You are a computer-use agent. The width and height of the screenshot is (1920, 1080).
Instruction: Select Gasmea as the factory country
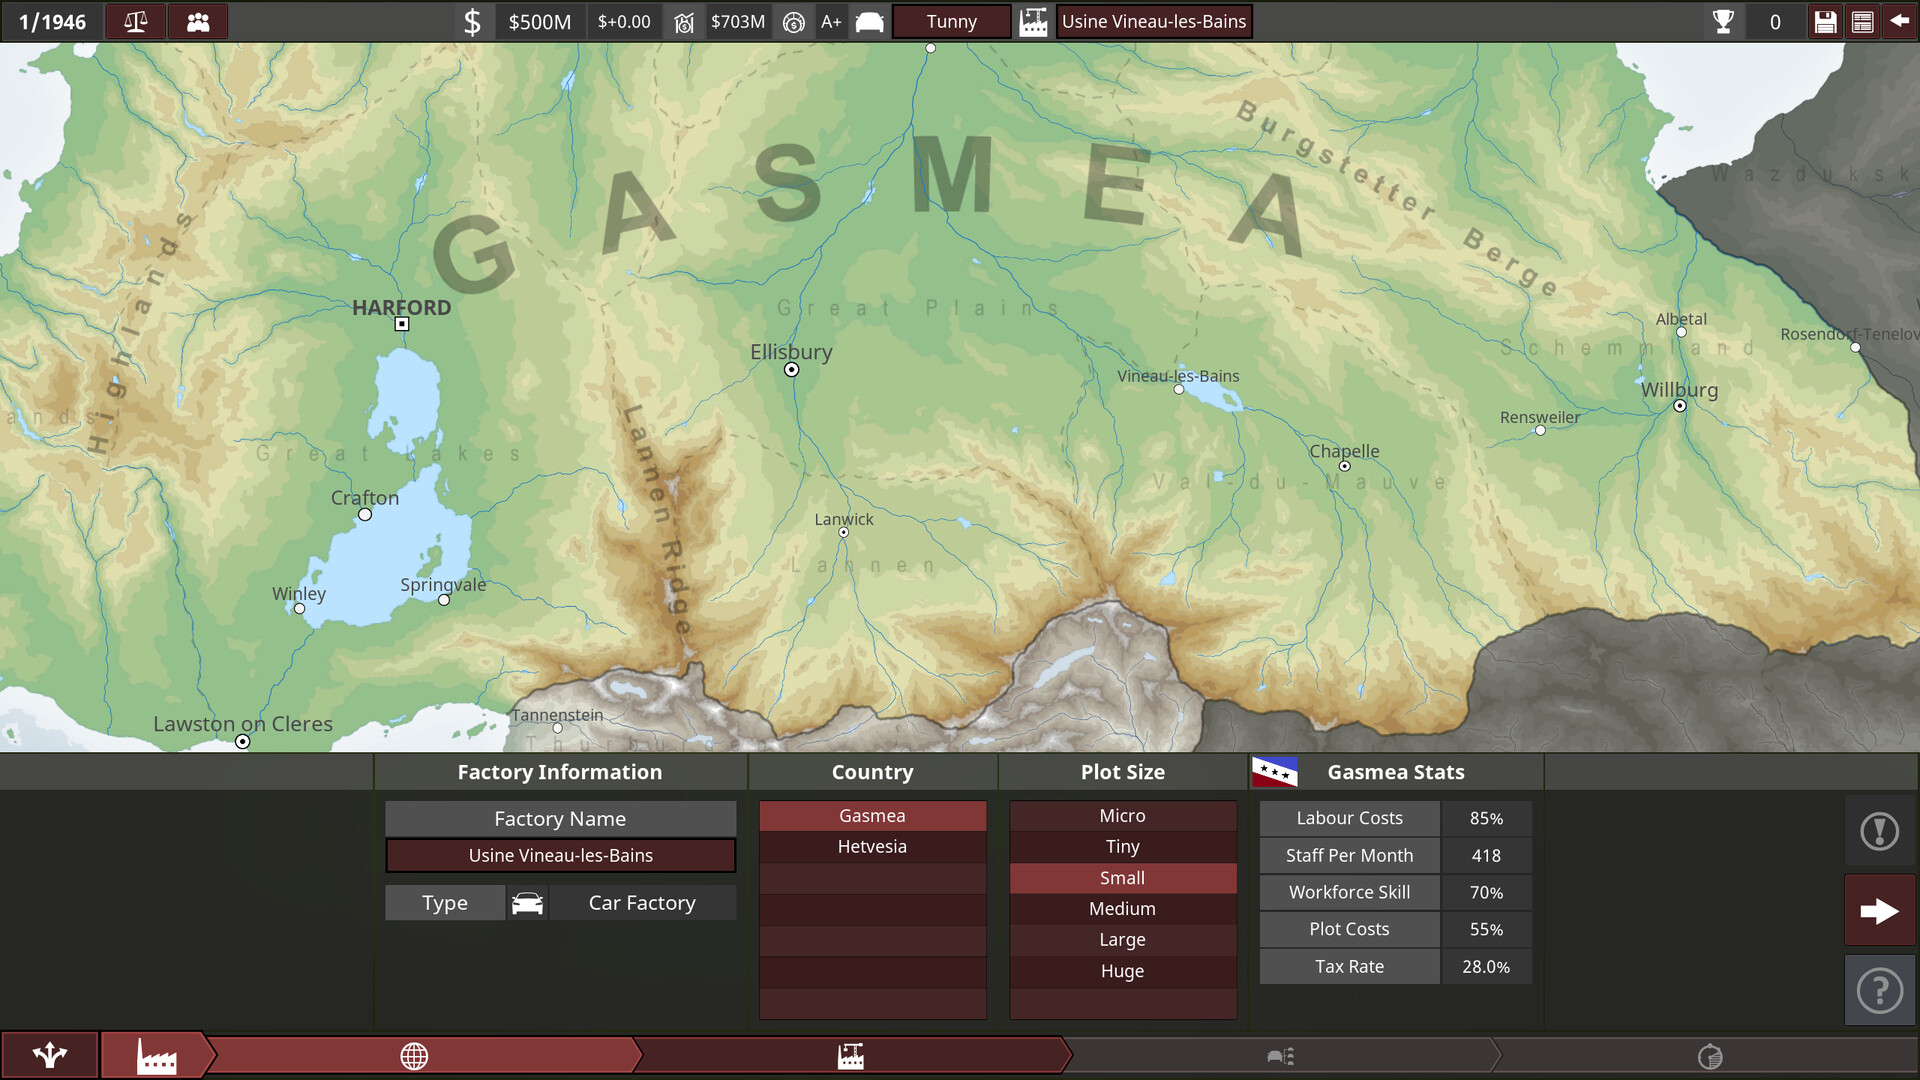coord(872,815)
